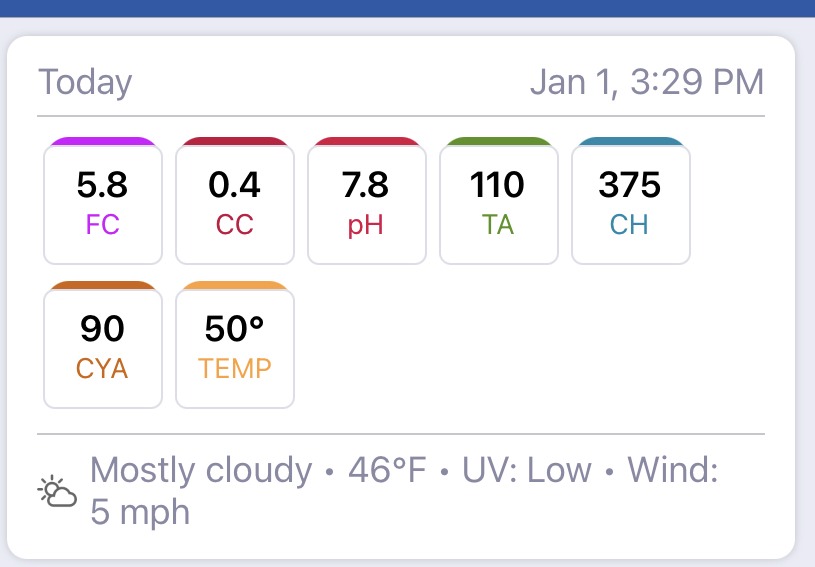Image resolution: width=815 pixels, height=567 pixels.
Task: Click the Mostly cloudy weather text
Action: coord(201,471)
